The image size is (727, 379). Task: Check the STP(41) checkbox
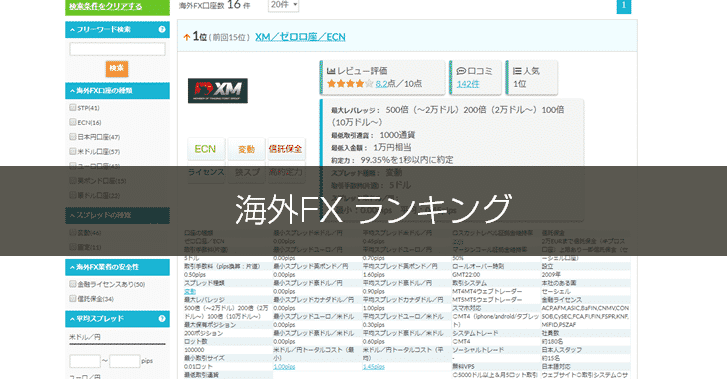click(x=72, y=108)
